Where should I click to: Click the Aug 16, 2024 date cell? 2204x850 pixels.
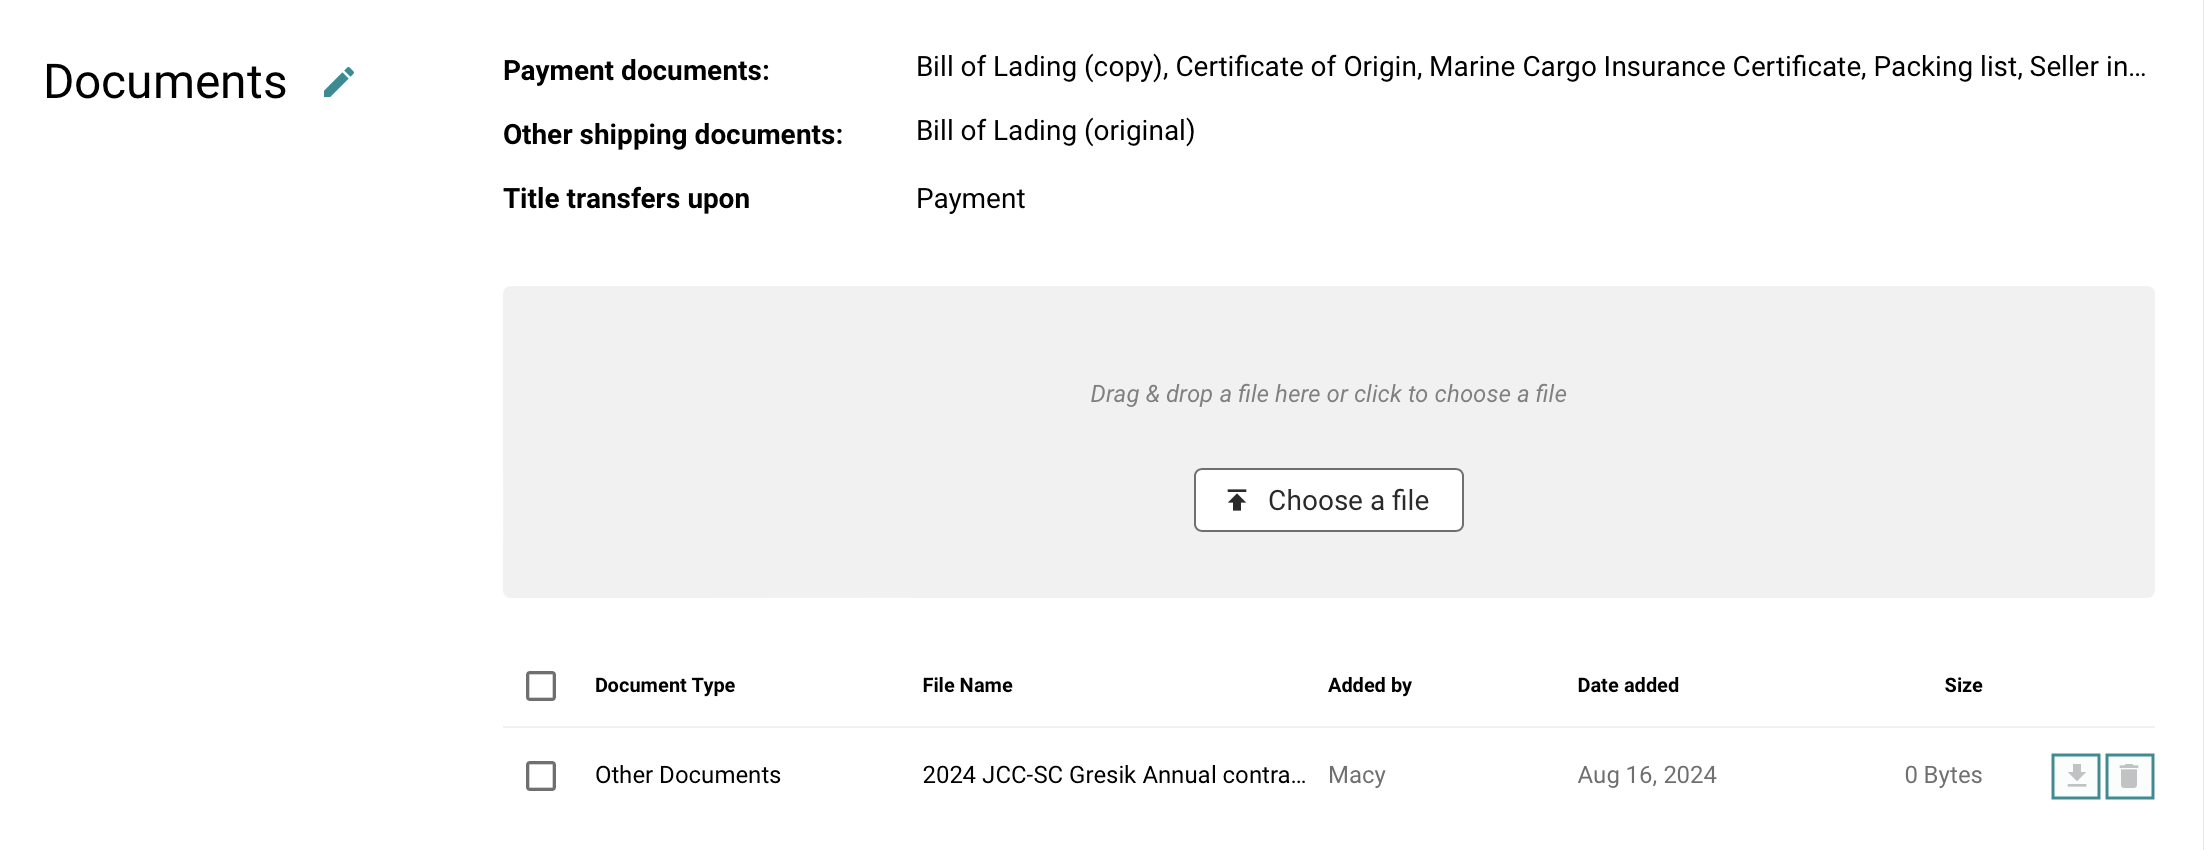tap(1646, 775)
